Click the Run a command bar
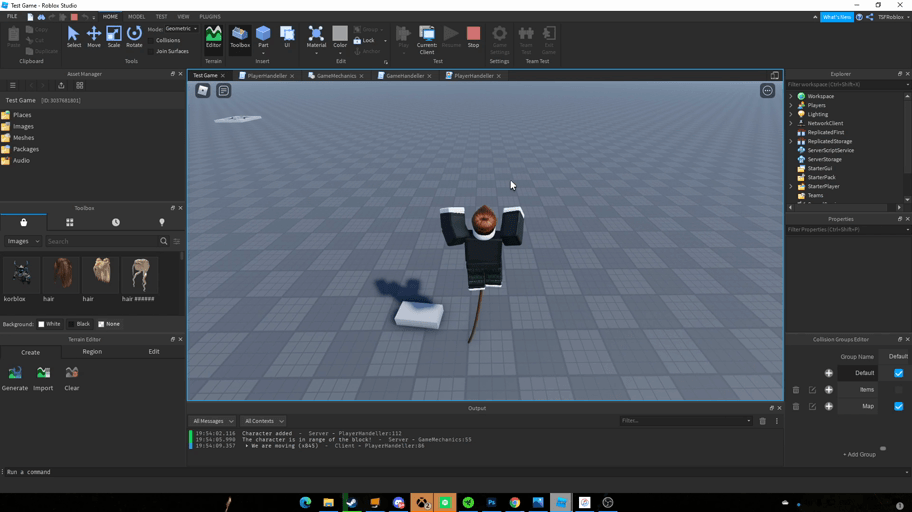The image size is (912, 512). click(x=454, y=472)
